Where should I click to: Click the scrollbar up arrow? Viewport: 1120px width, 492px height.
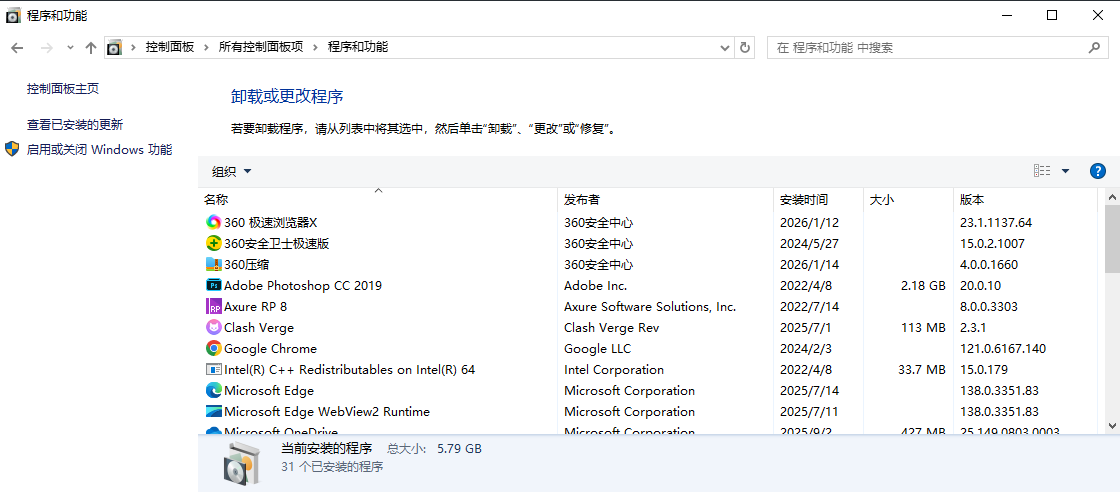pyautogui.click(x=1112, y=196)
